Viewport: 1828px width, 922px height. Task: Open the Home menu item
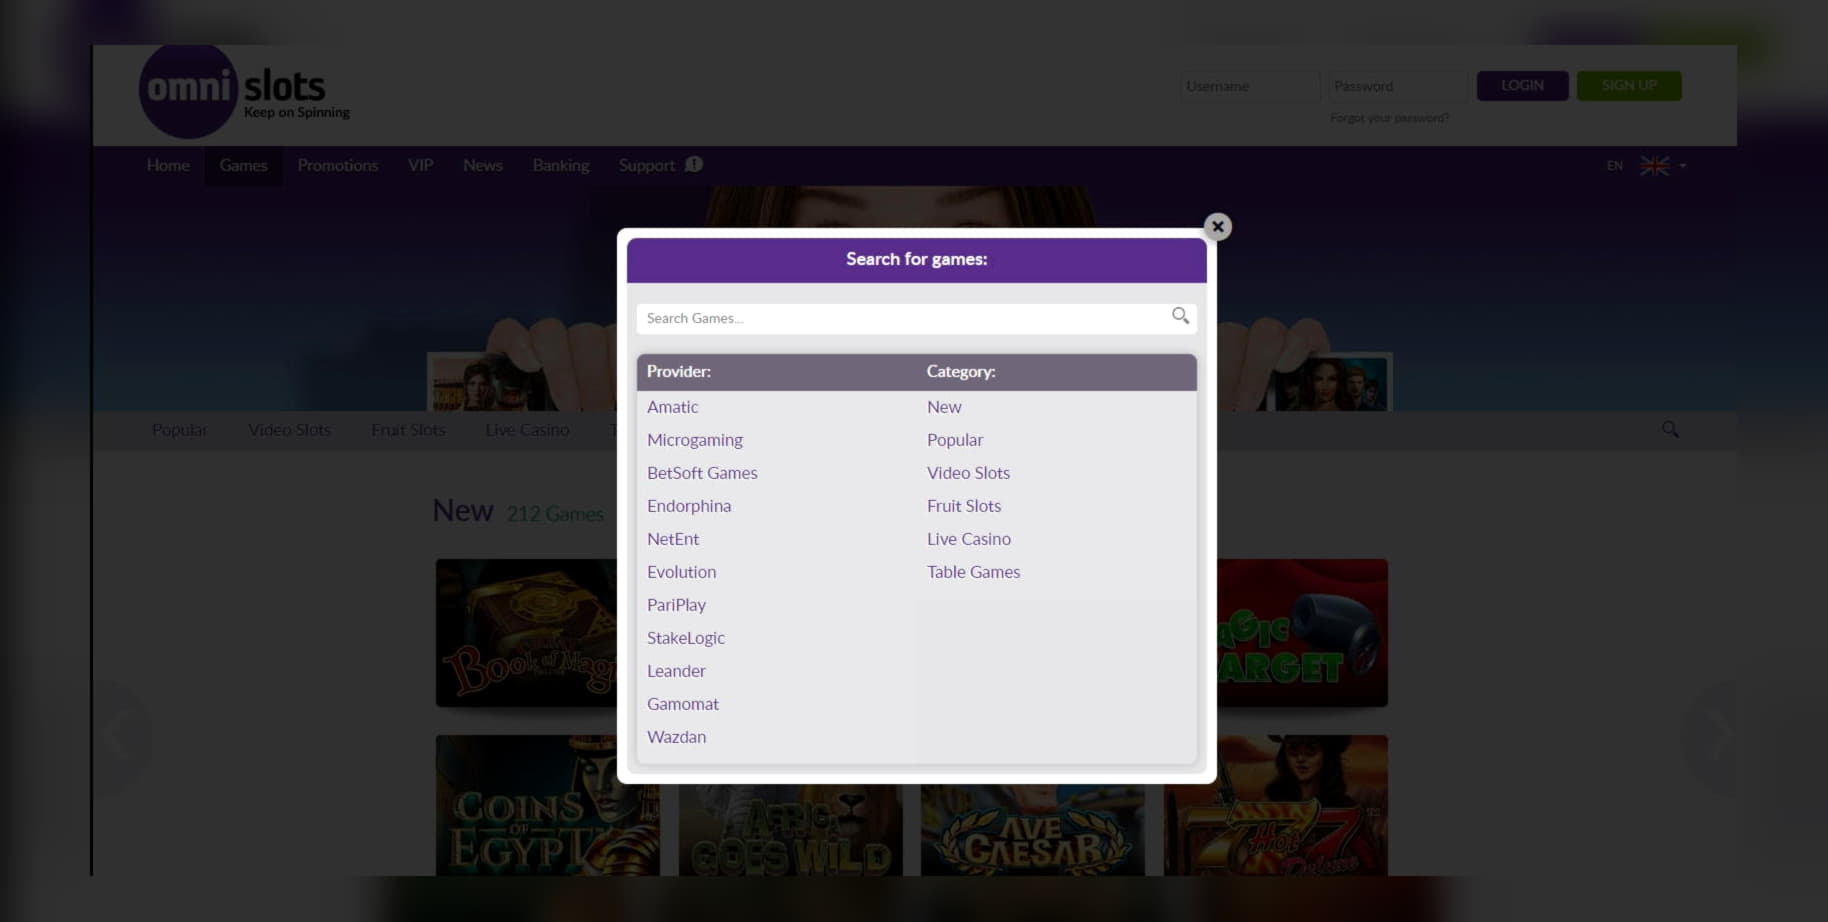click(x=168, y=165)
